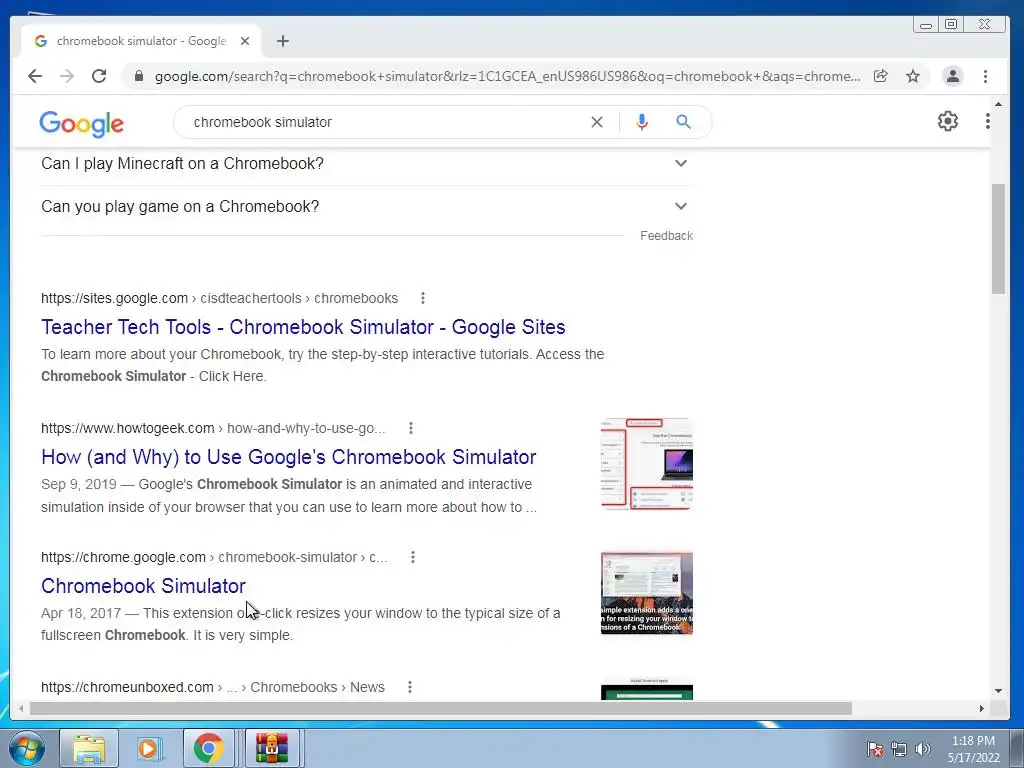Click the scroll left arrow

tap(21, 709)
